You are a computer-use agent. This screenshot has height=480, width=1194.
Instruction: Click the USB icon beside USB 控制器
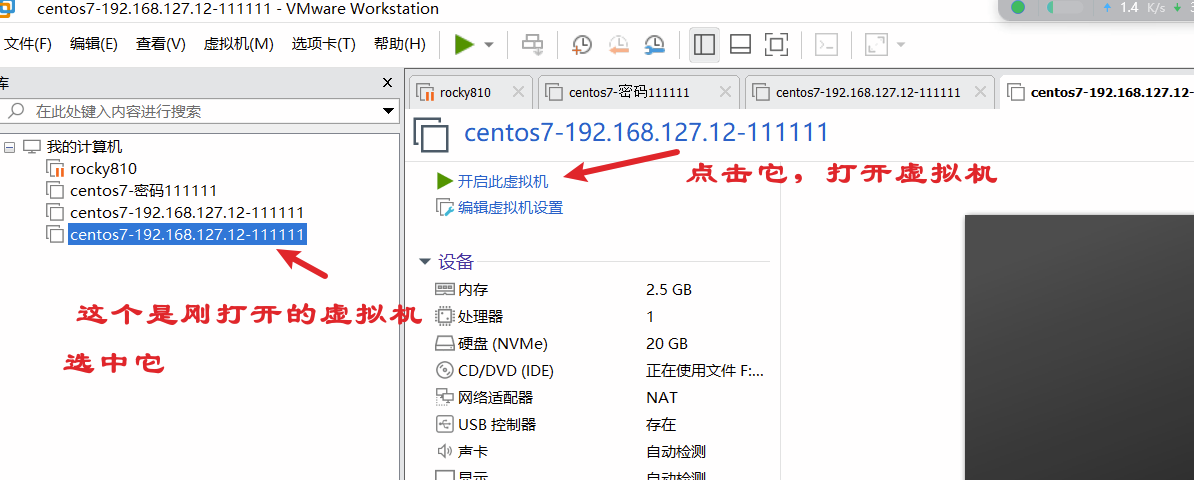pyautogui.click(x=444, y=424)
